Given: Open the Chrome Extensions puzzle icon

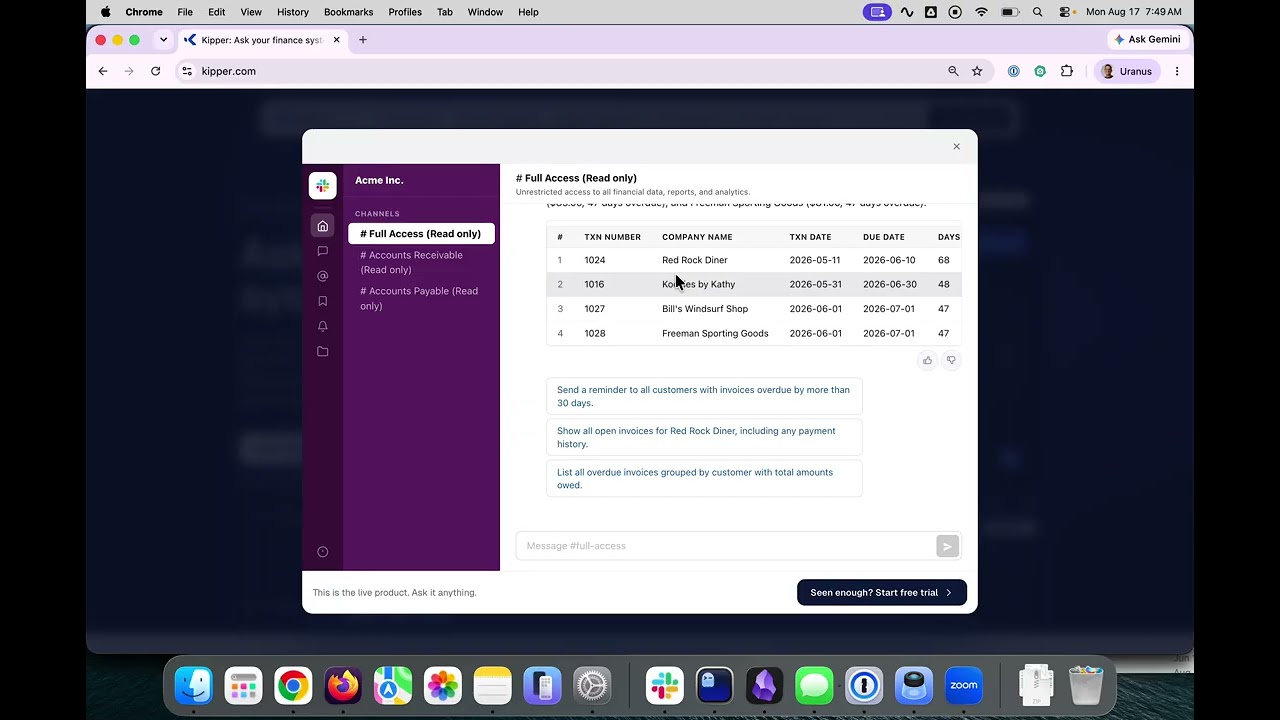Looking at the screenshot, I should 1067,71.
